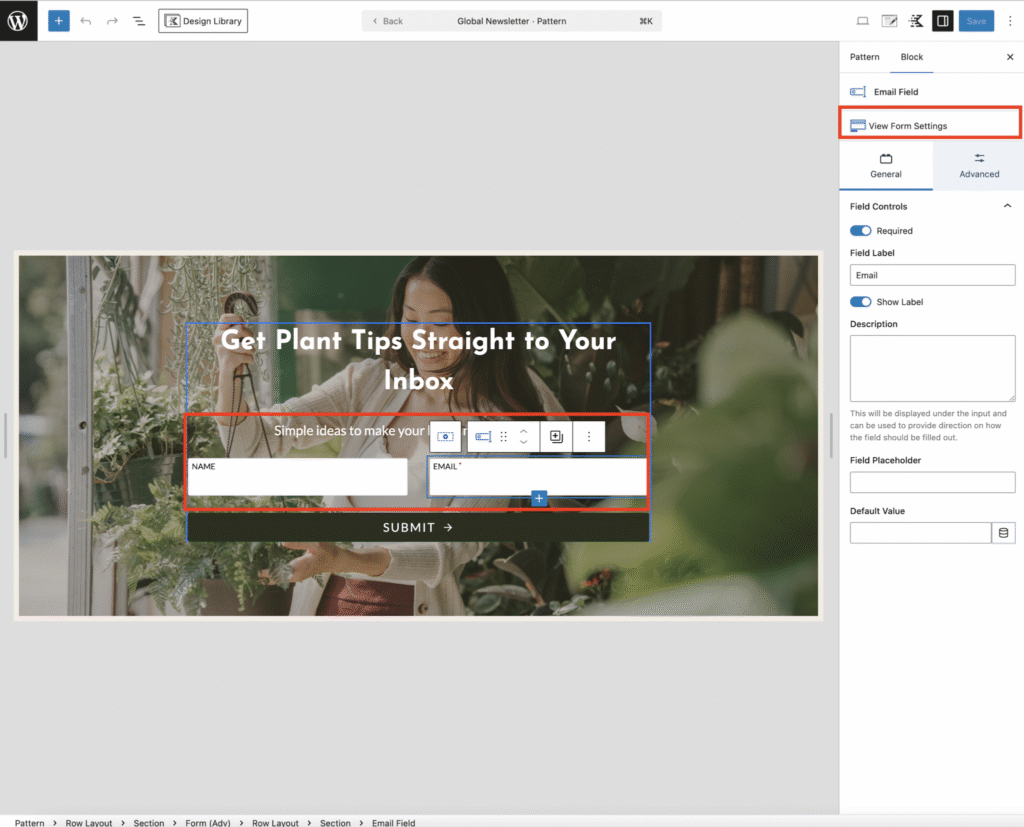The image size is (1024, 827).
Task: Open block options three-dot menu in toolbar
Action: 589,437
